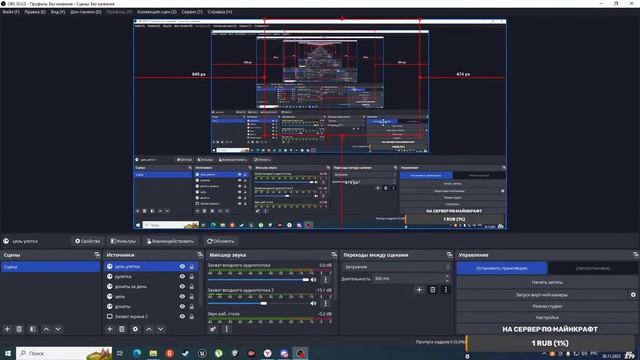The height and width of the screenshot is (360, 640).
Task: Click Настройки button in Управление panel
Action: click(x=547, y=318)
